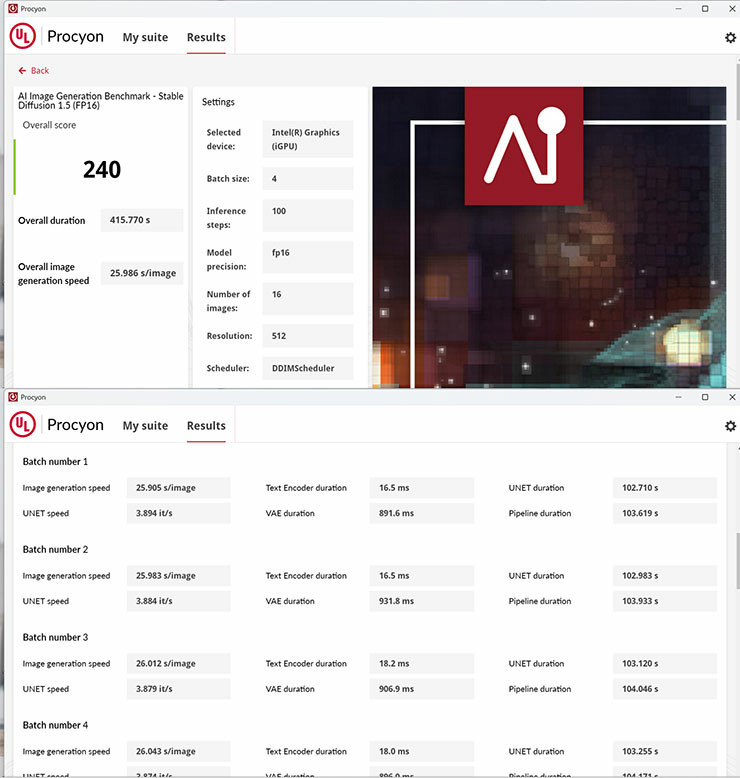This screenshot has width=740, height=778.
Task: Switch to My suite tab in bottom window
Action: coord(145,426)
